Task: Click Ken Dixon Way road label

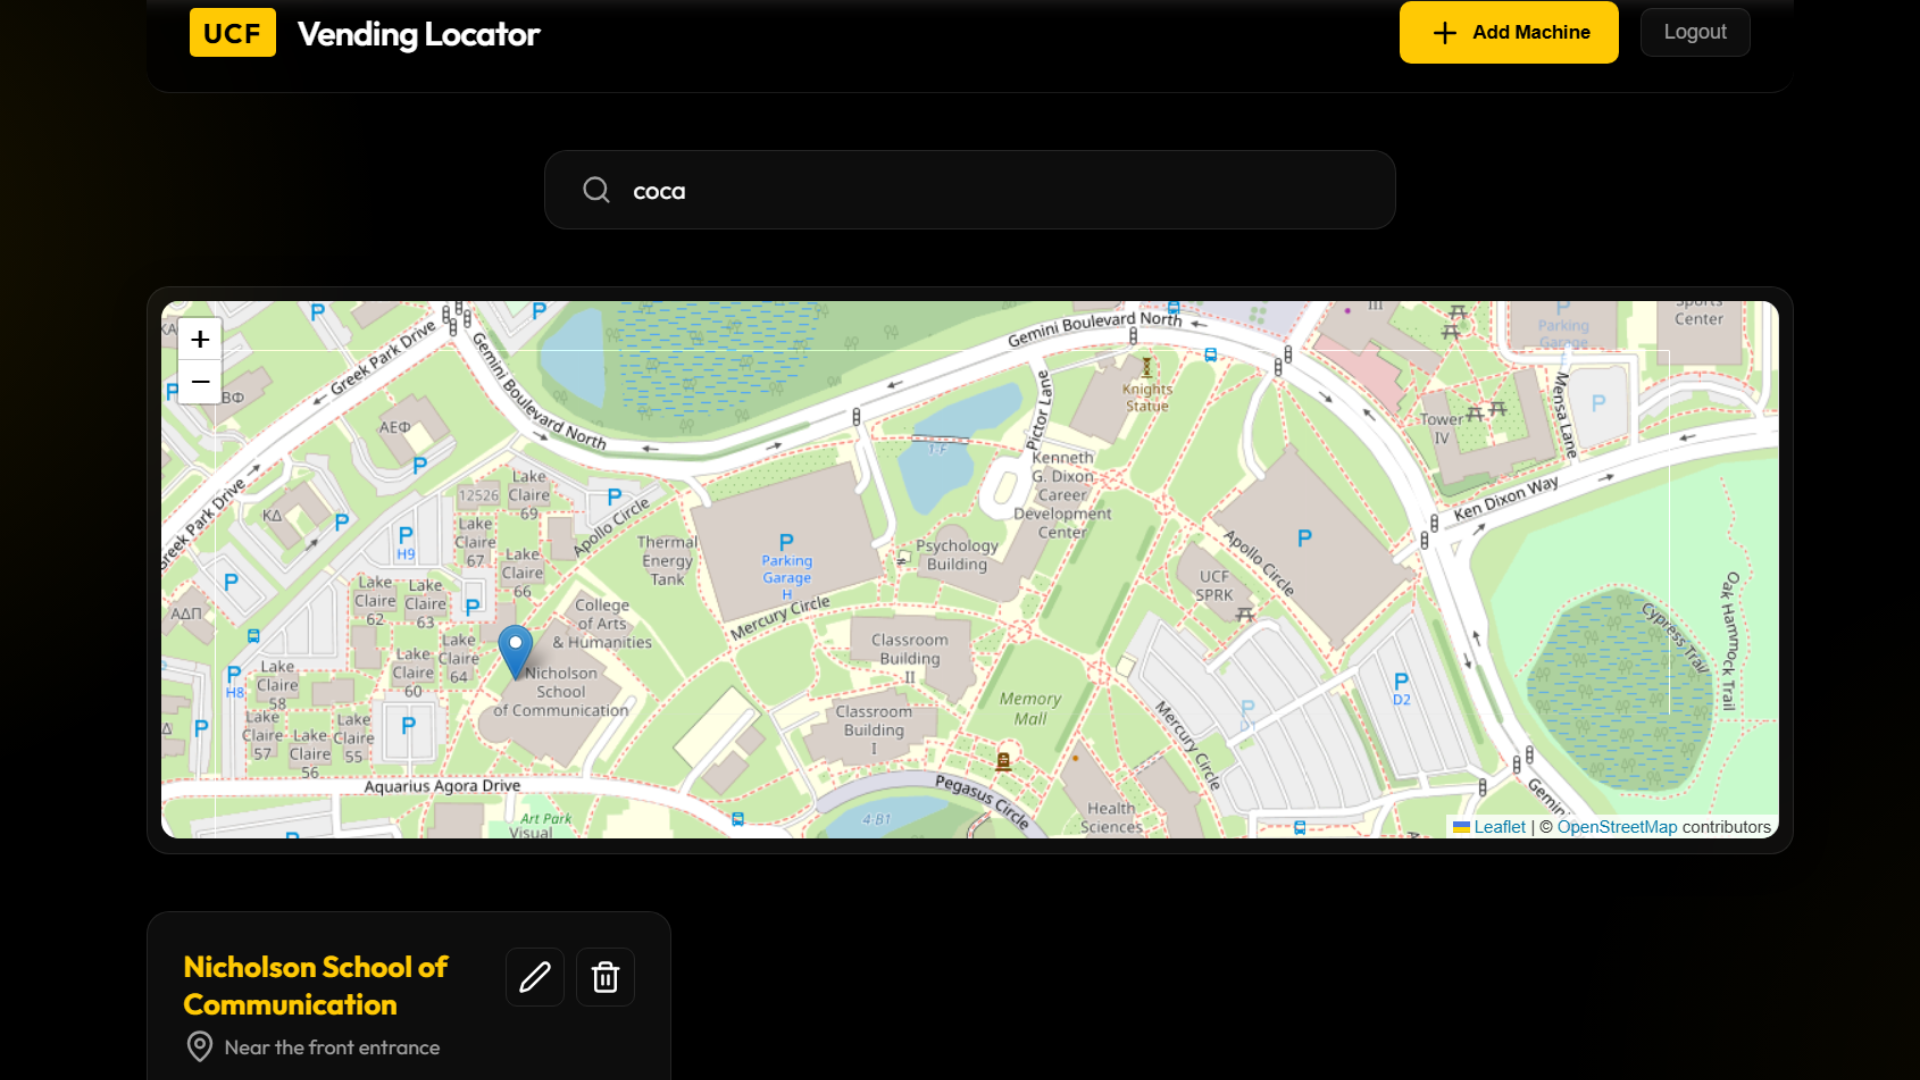Action: [1506, 497]
